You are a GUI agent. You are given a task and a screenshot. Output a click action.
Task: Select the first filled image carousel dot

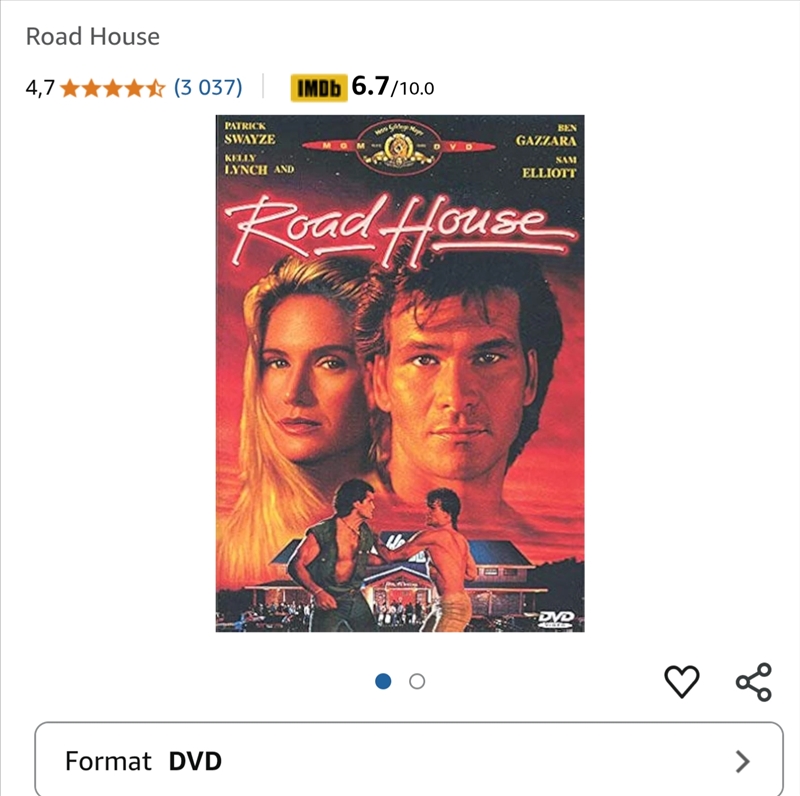[x=383, y=681]
